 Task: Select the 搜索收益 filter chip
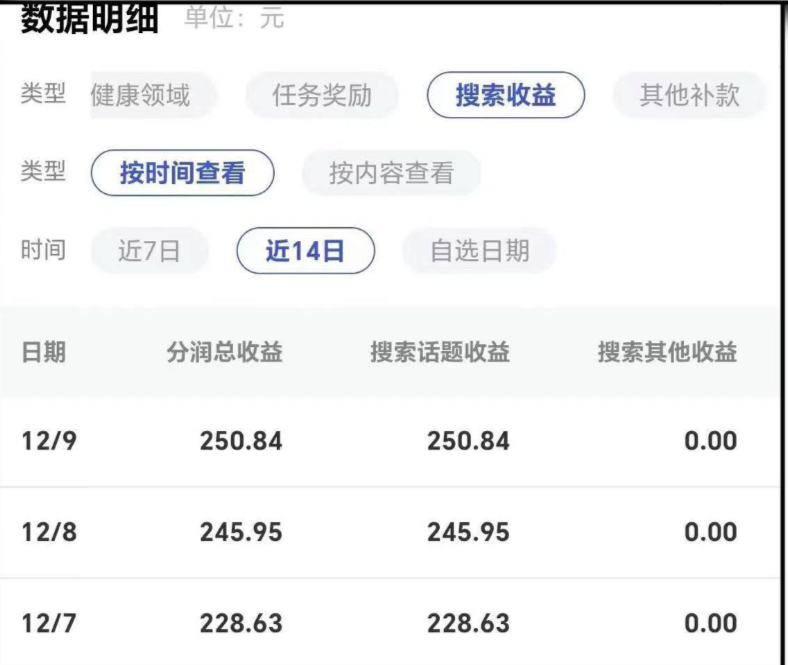pyautogui.click(x=505, y=96)
